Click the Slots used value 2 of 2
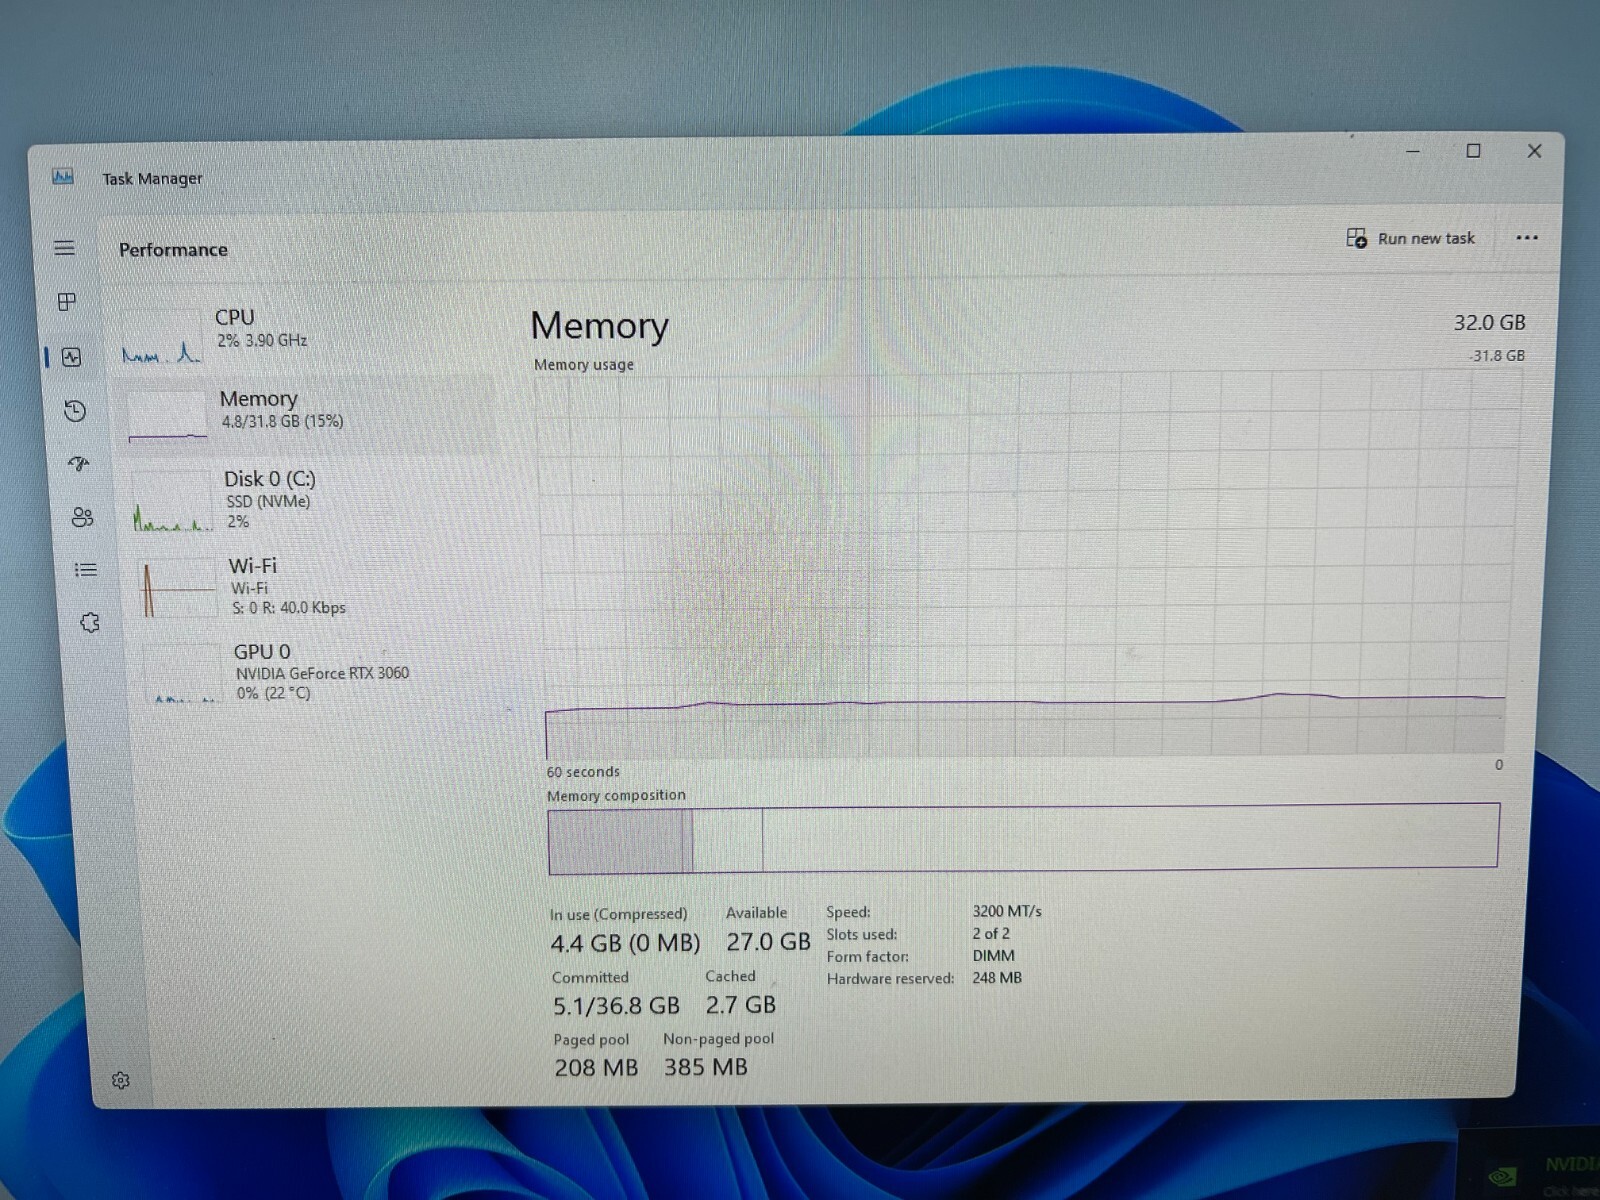1600x1200 pixels. (991, 933)
